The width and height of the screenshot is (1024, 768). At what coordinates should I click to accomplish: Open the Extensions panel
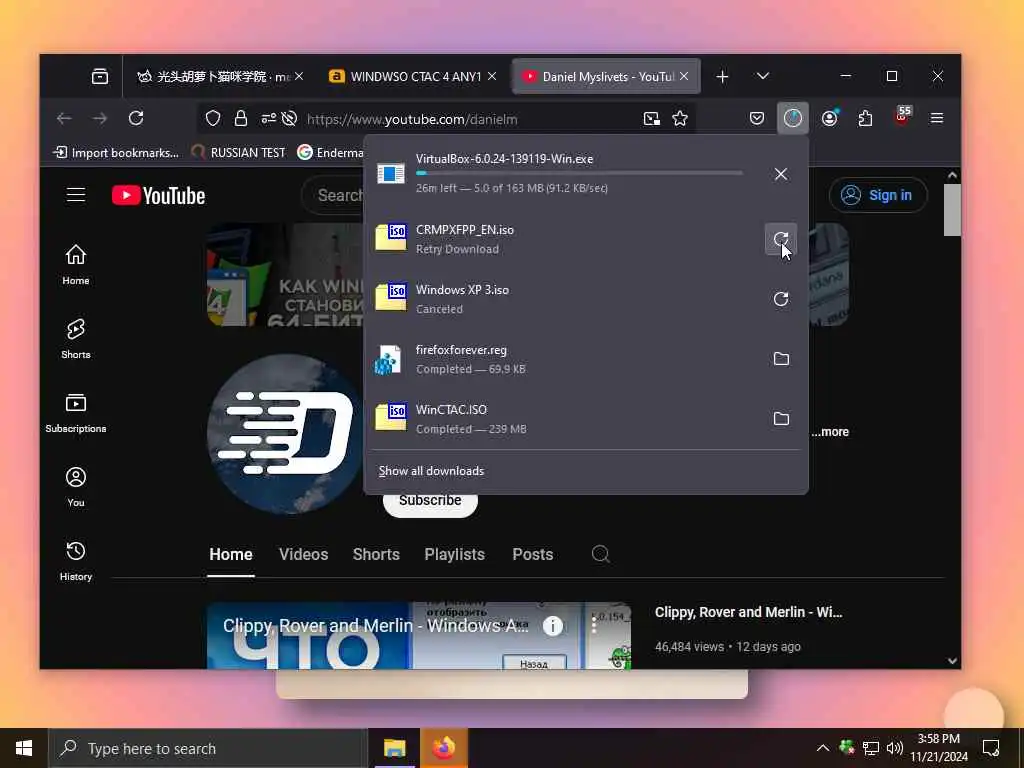[x=865, y=118]
